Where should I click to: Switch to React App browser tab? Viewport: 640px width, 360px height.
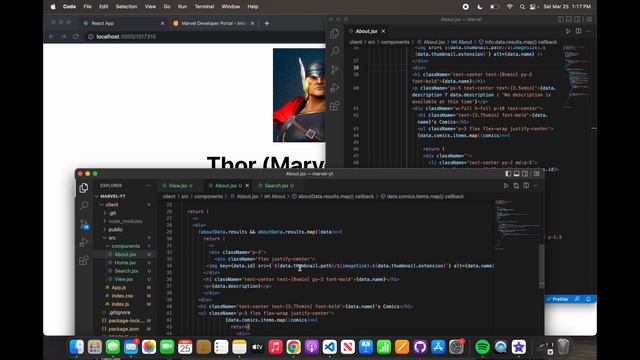tap(103, 23)
